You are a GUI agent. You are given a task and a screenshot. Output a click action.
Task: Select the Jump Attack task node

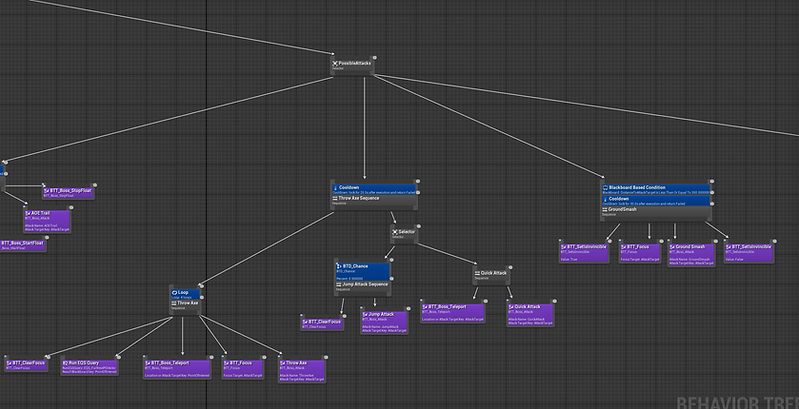(384, 322)
